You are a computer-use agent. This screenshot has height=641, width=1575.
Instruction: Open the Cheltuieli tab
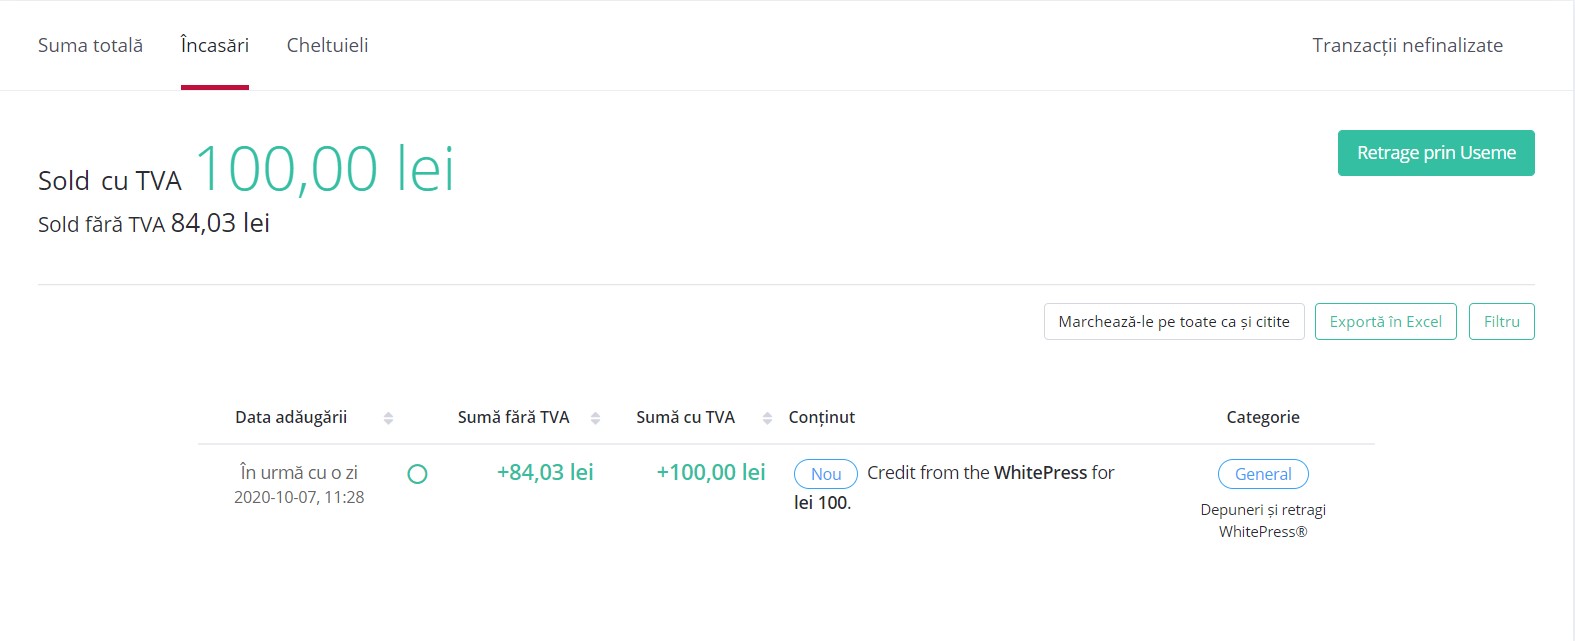point(327,45)
